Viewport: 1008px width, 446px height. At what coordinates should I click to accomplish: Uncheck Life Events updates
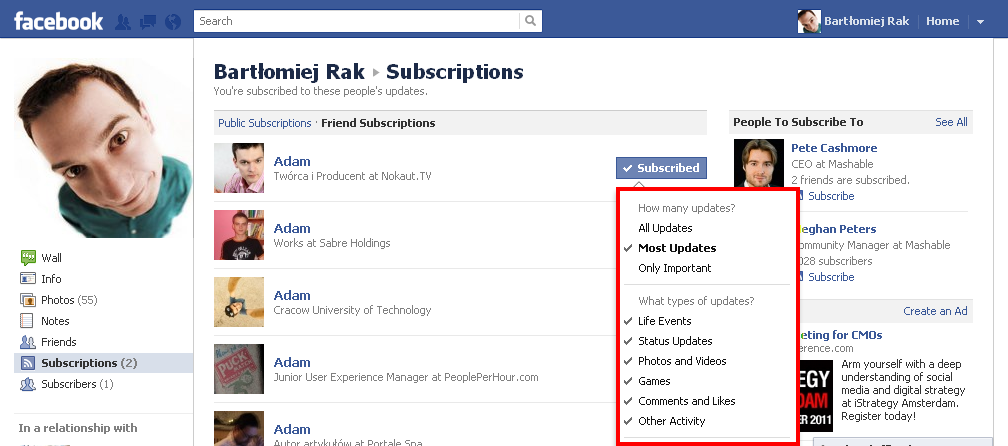[x=665, y=321]
